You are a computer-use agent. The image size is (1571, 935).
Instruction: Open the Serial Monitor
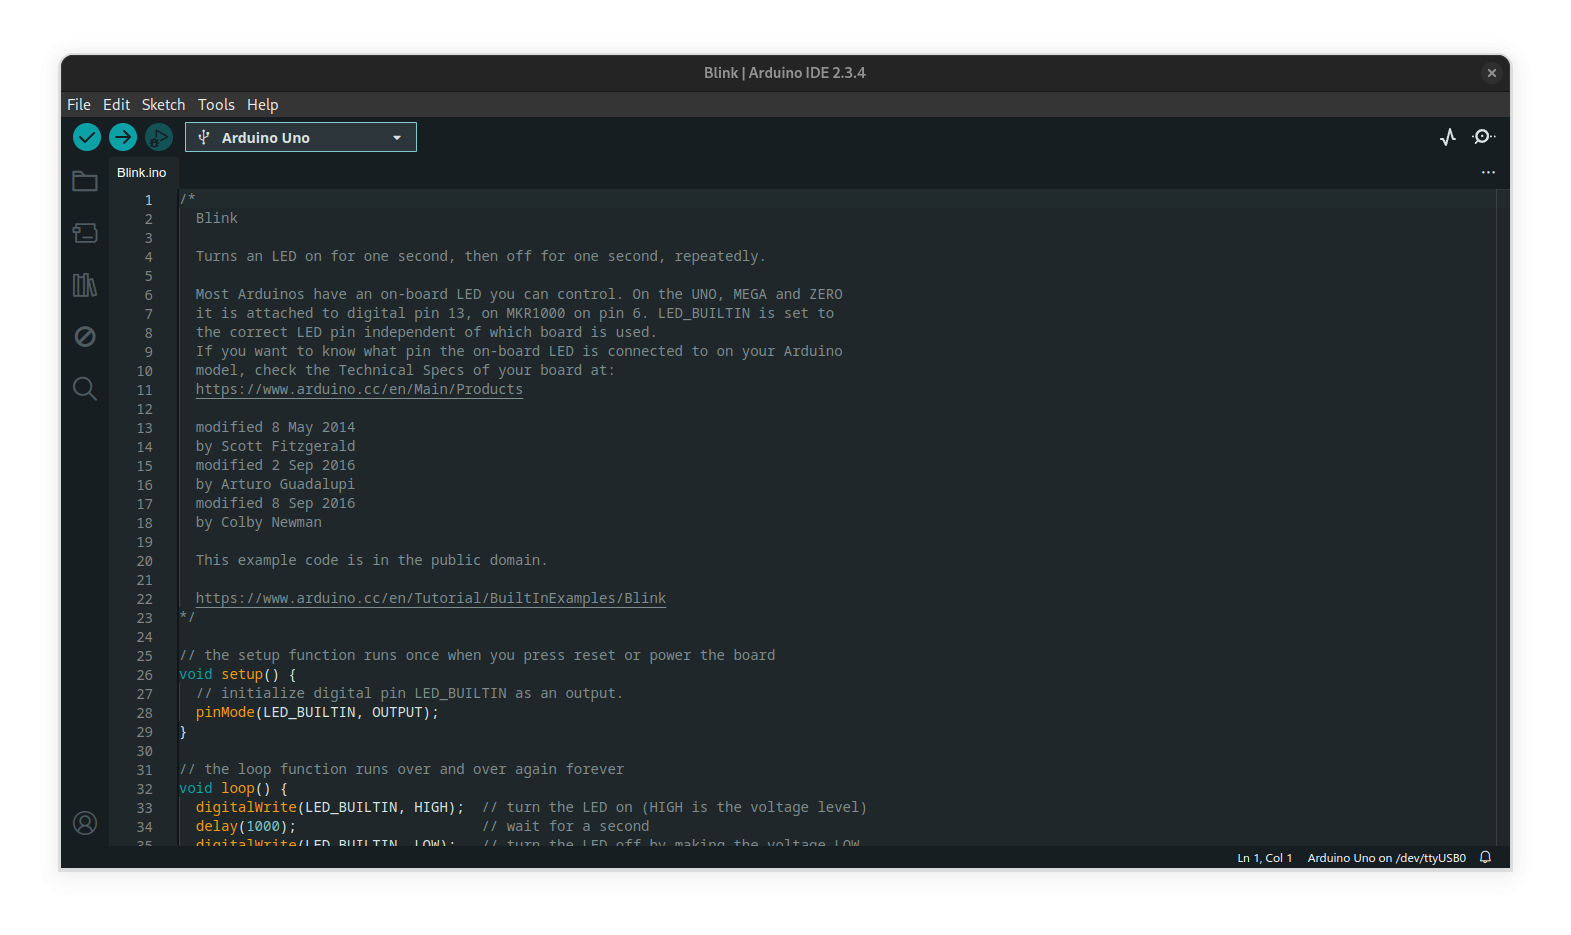point(1484,137)
